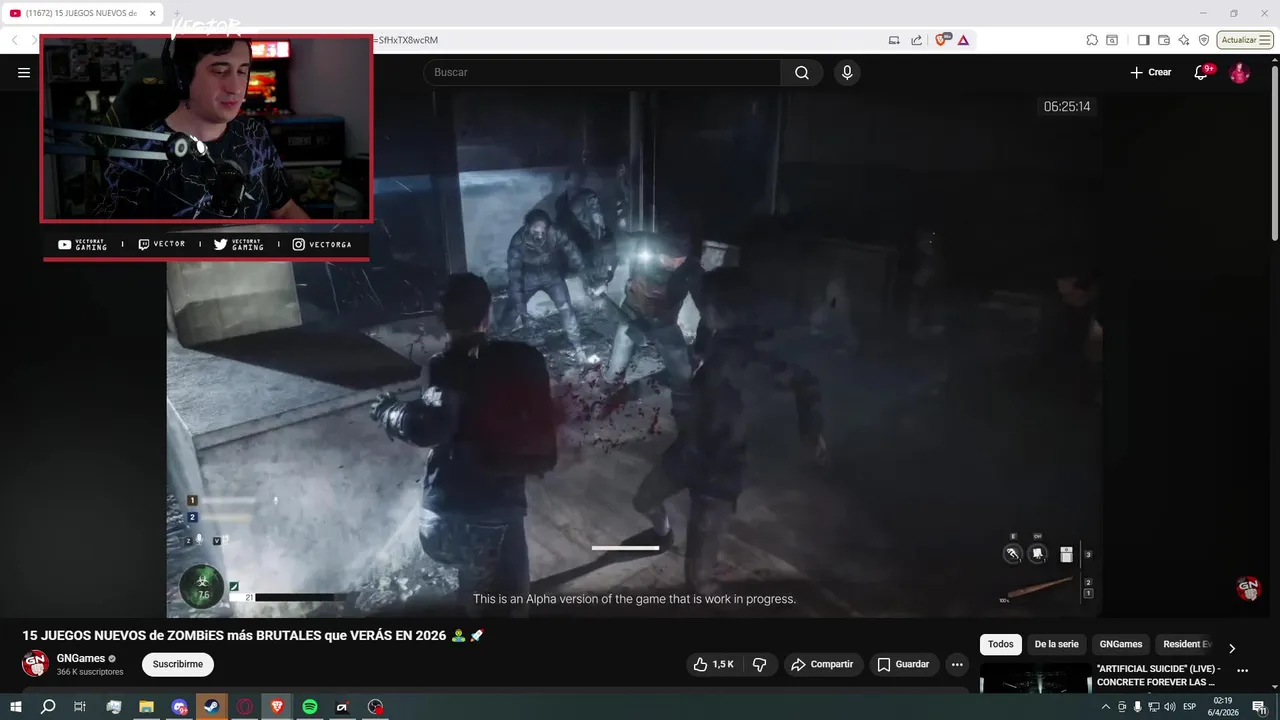Open the Brave Wallet icon
Image resolution: width=1280 pixels, height=720 pixels.
click(1164, 40)
